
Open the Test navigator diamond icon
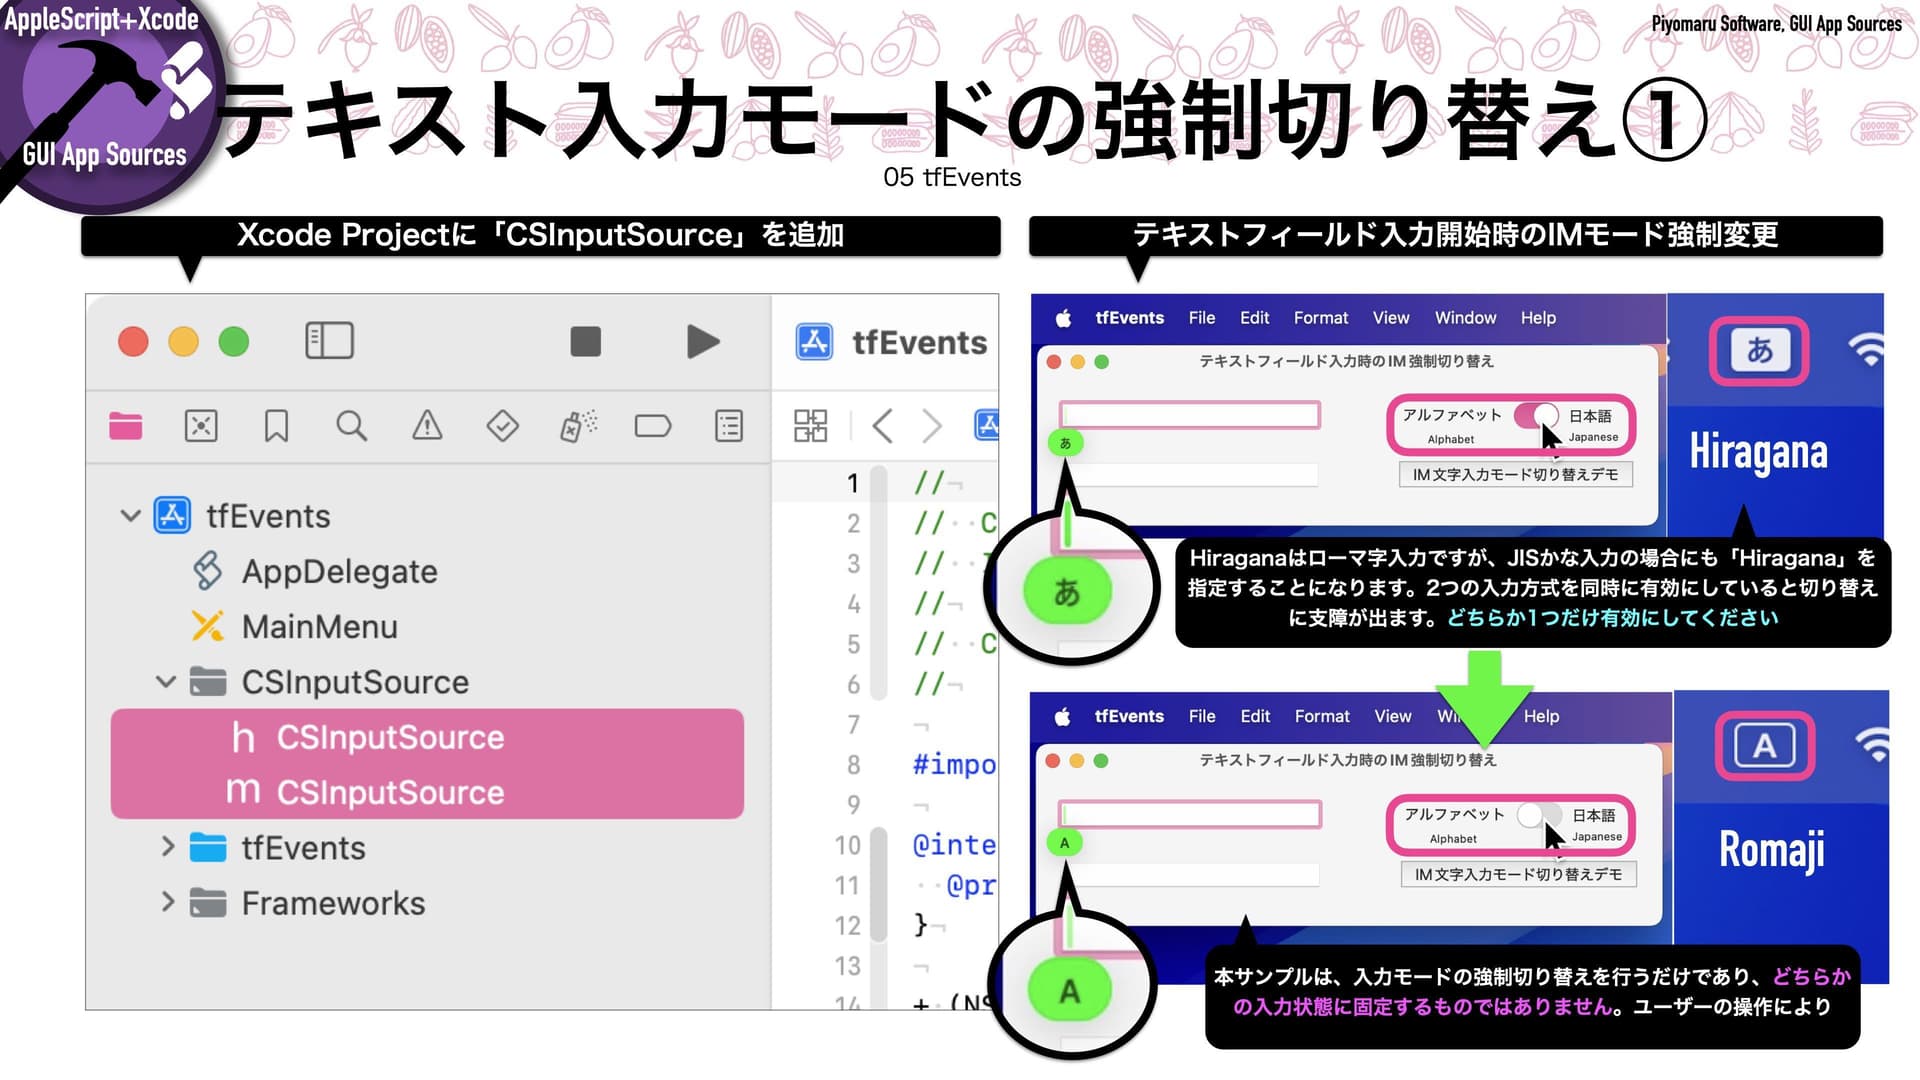click(502, 426)
